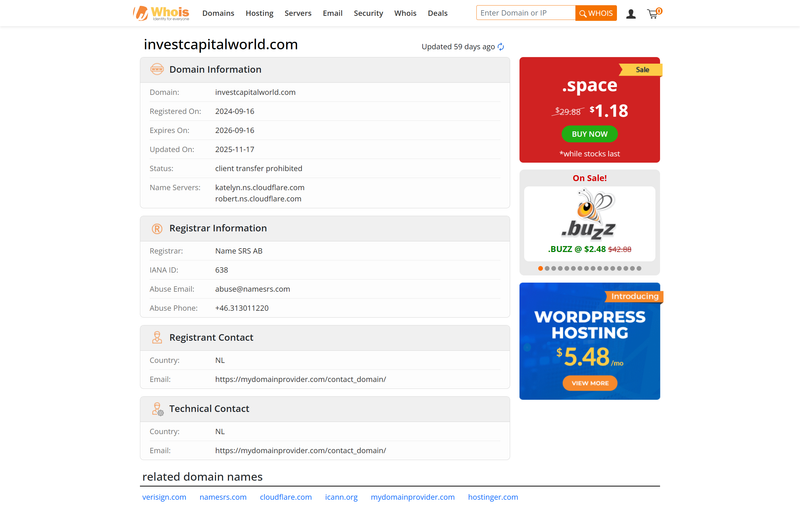The width and height of the screenshot is (800, 514).
Task: Open the Email menu
Action: pos(333,13)
